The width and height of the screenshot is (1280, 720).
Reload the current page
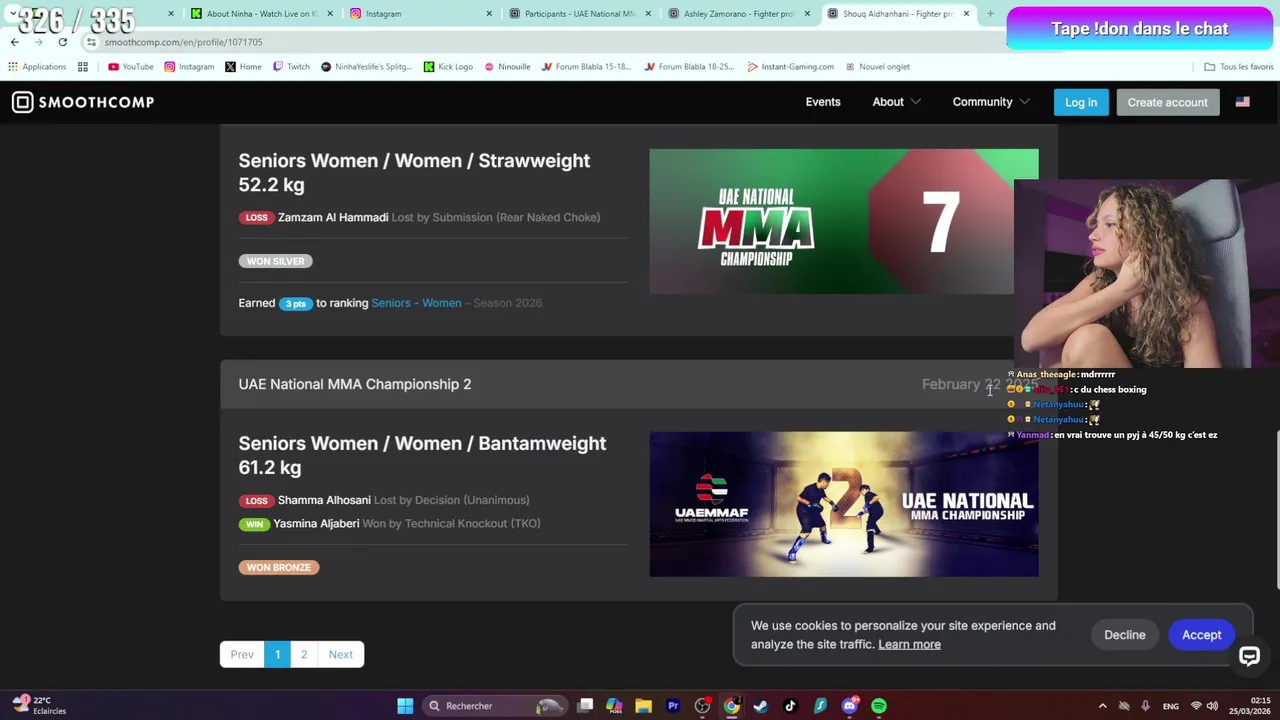[62, 42]
